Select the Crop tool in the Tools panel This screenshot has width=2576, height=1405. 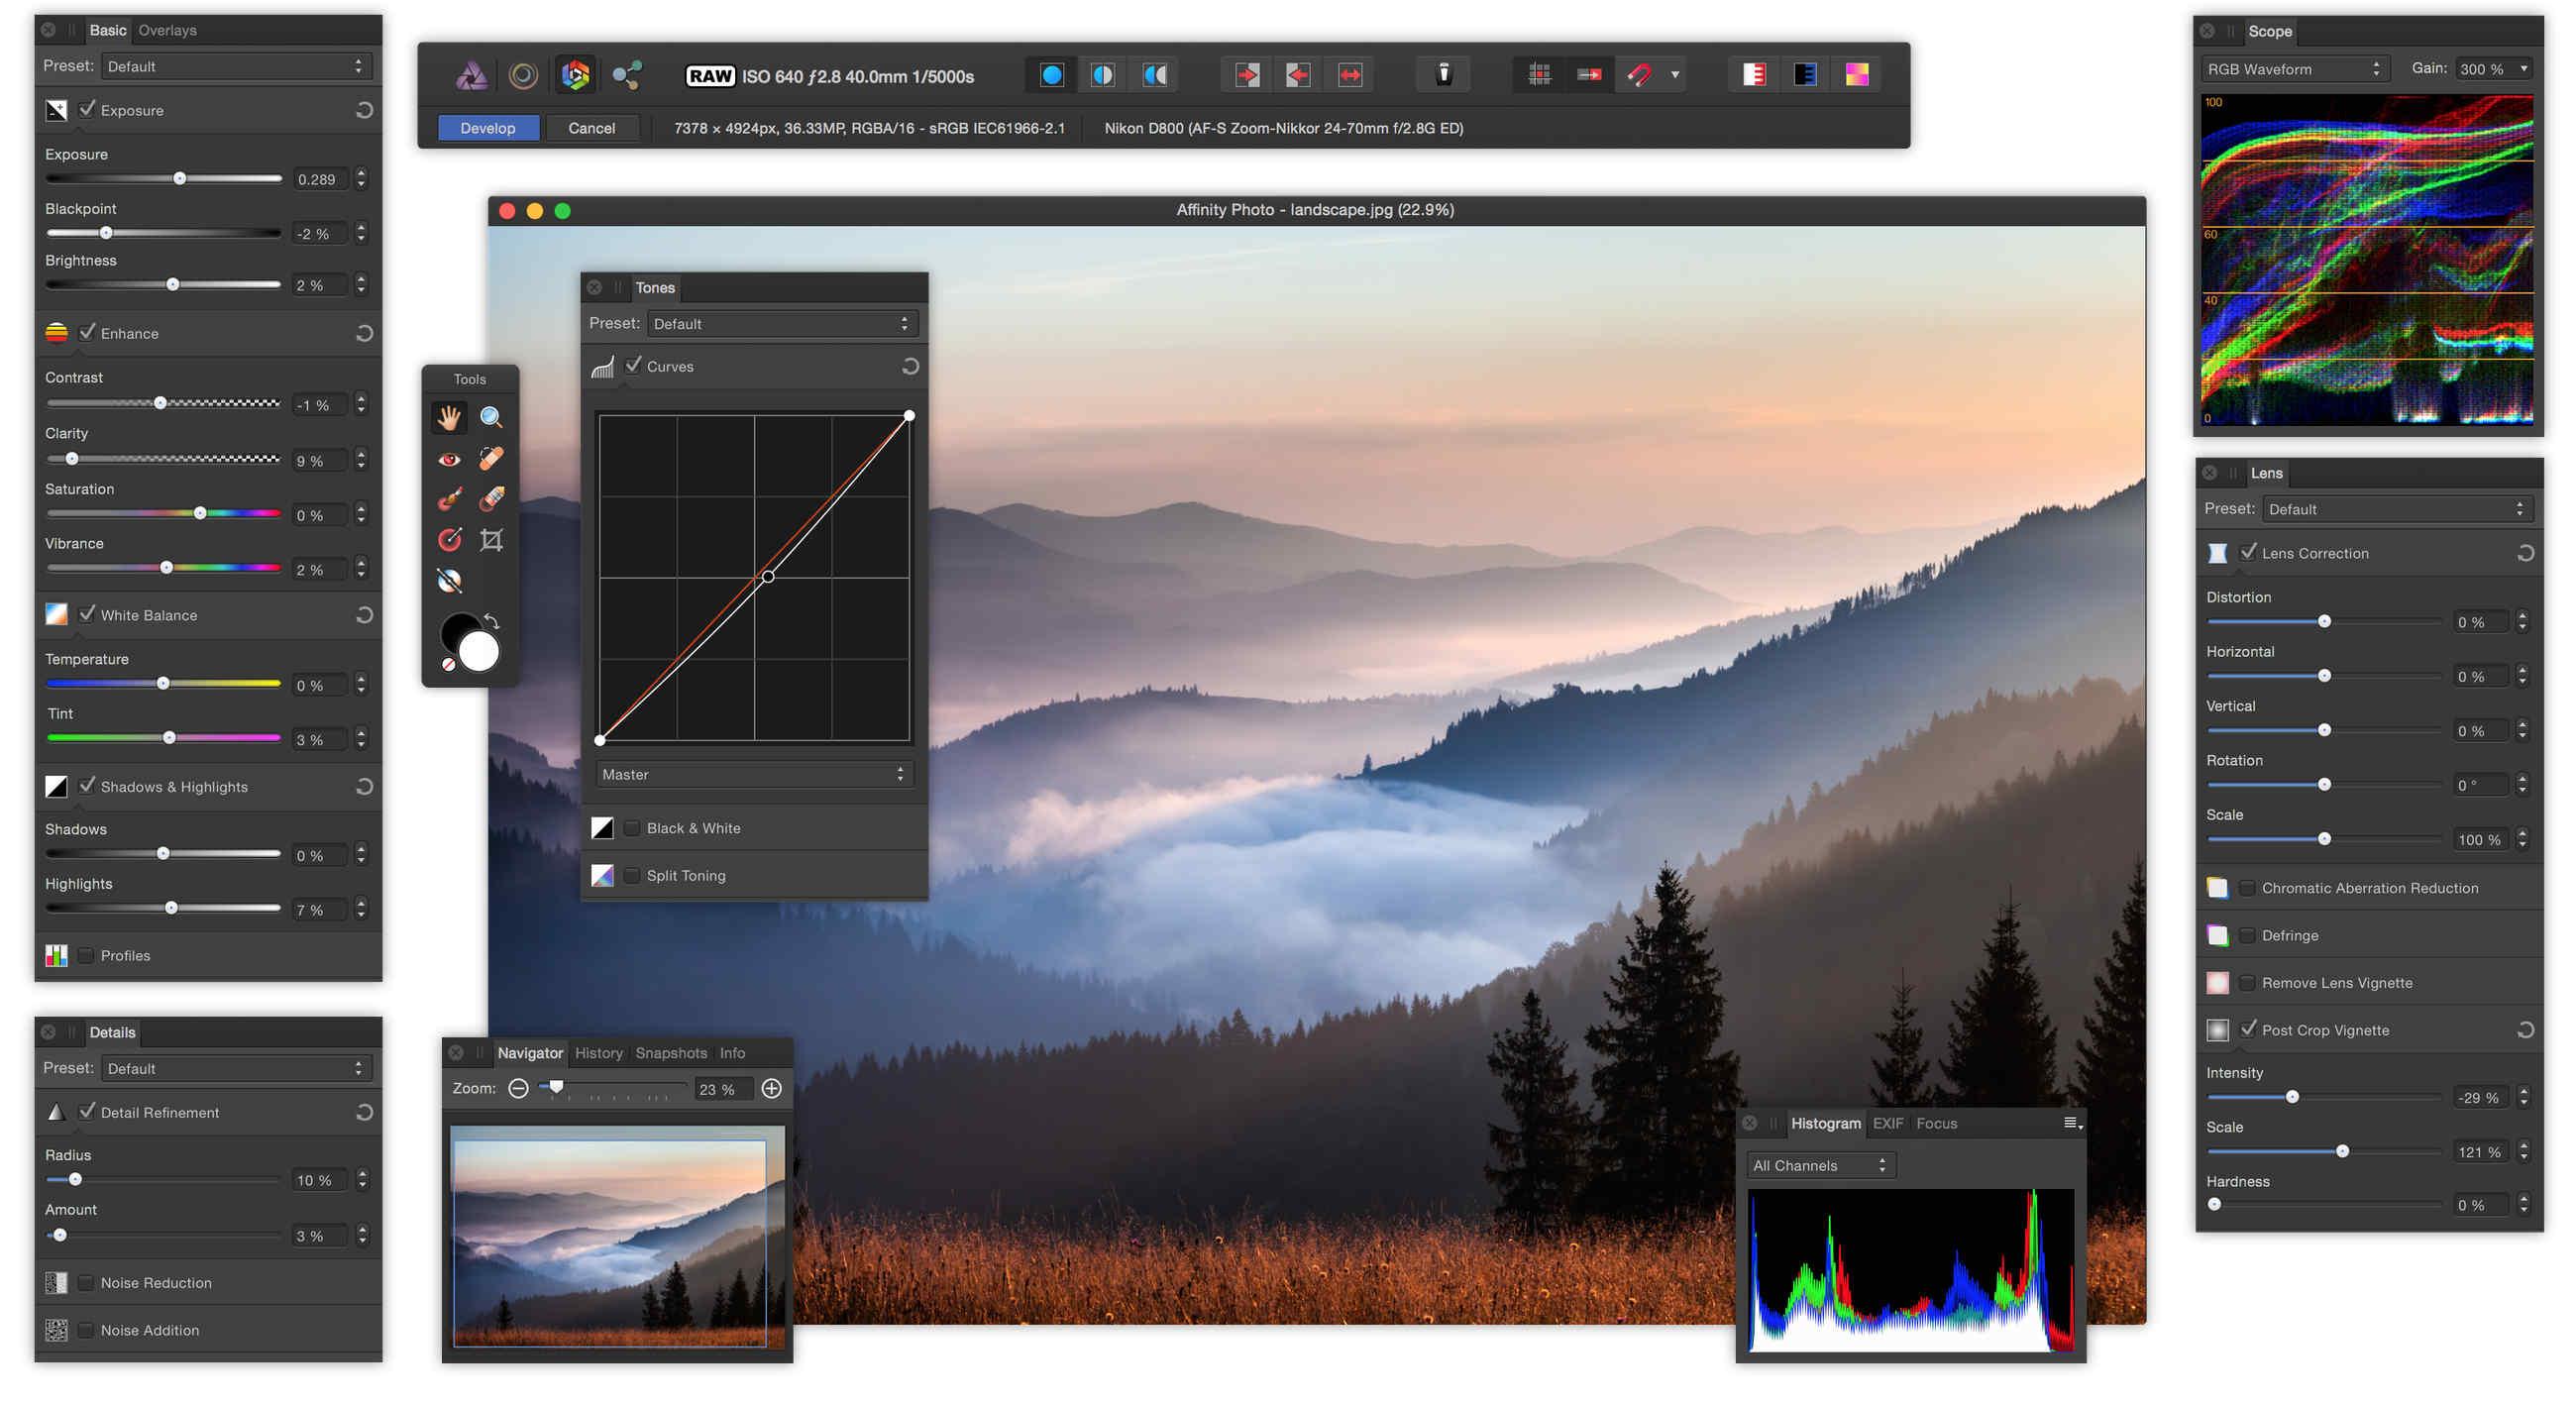click(490, 539)
